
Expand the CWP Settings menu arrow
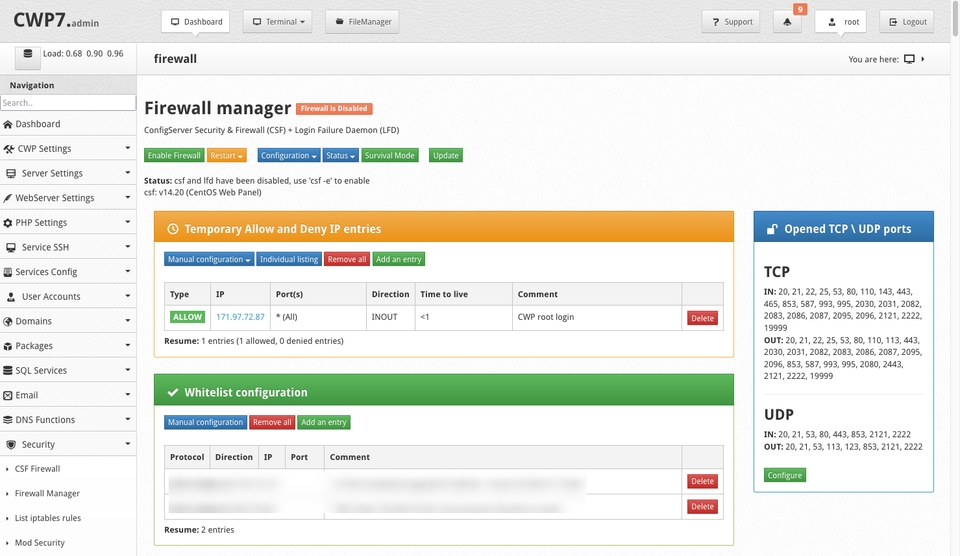tap(127, 148)
